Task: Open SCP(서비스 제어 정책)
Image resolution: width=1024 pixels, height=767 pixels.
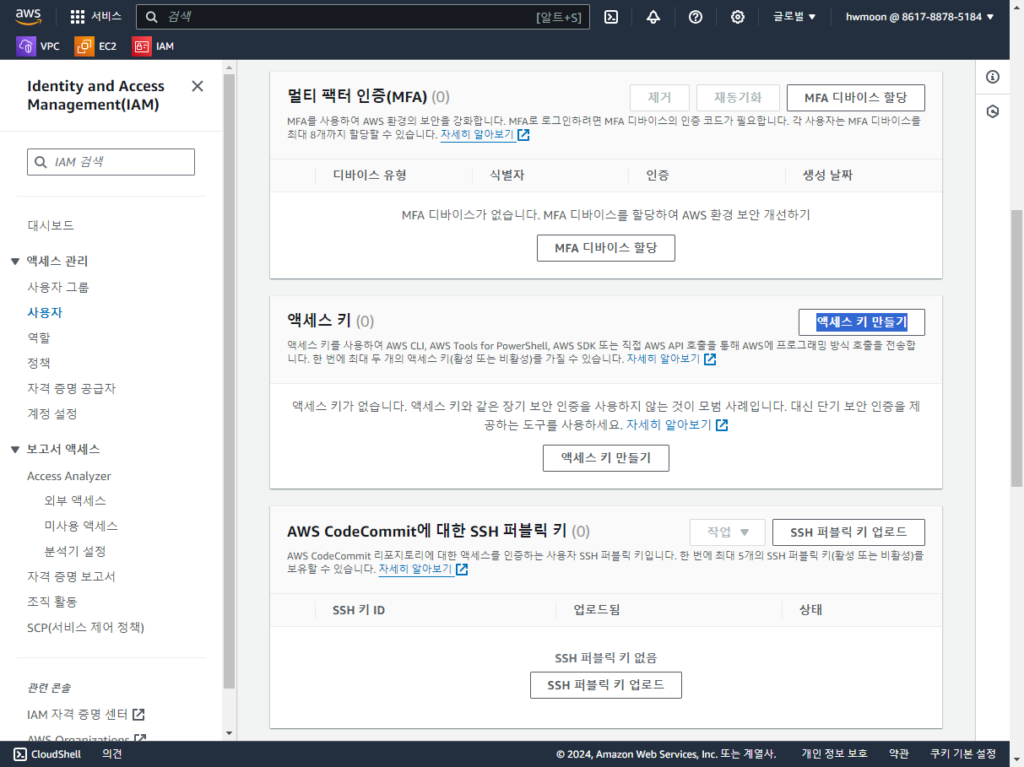Action: (86, 627)
